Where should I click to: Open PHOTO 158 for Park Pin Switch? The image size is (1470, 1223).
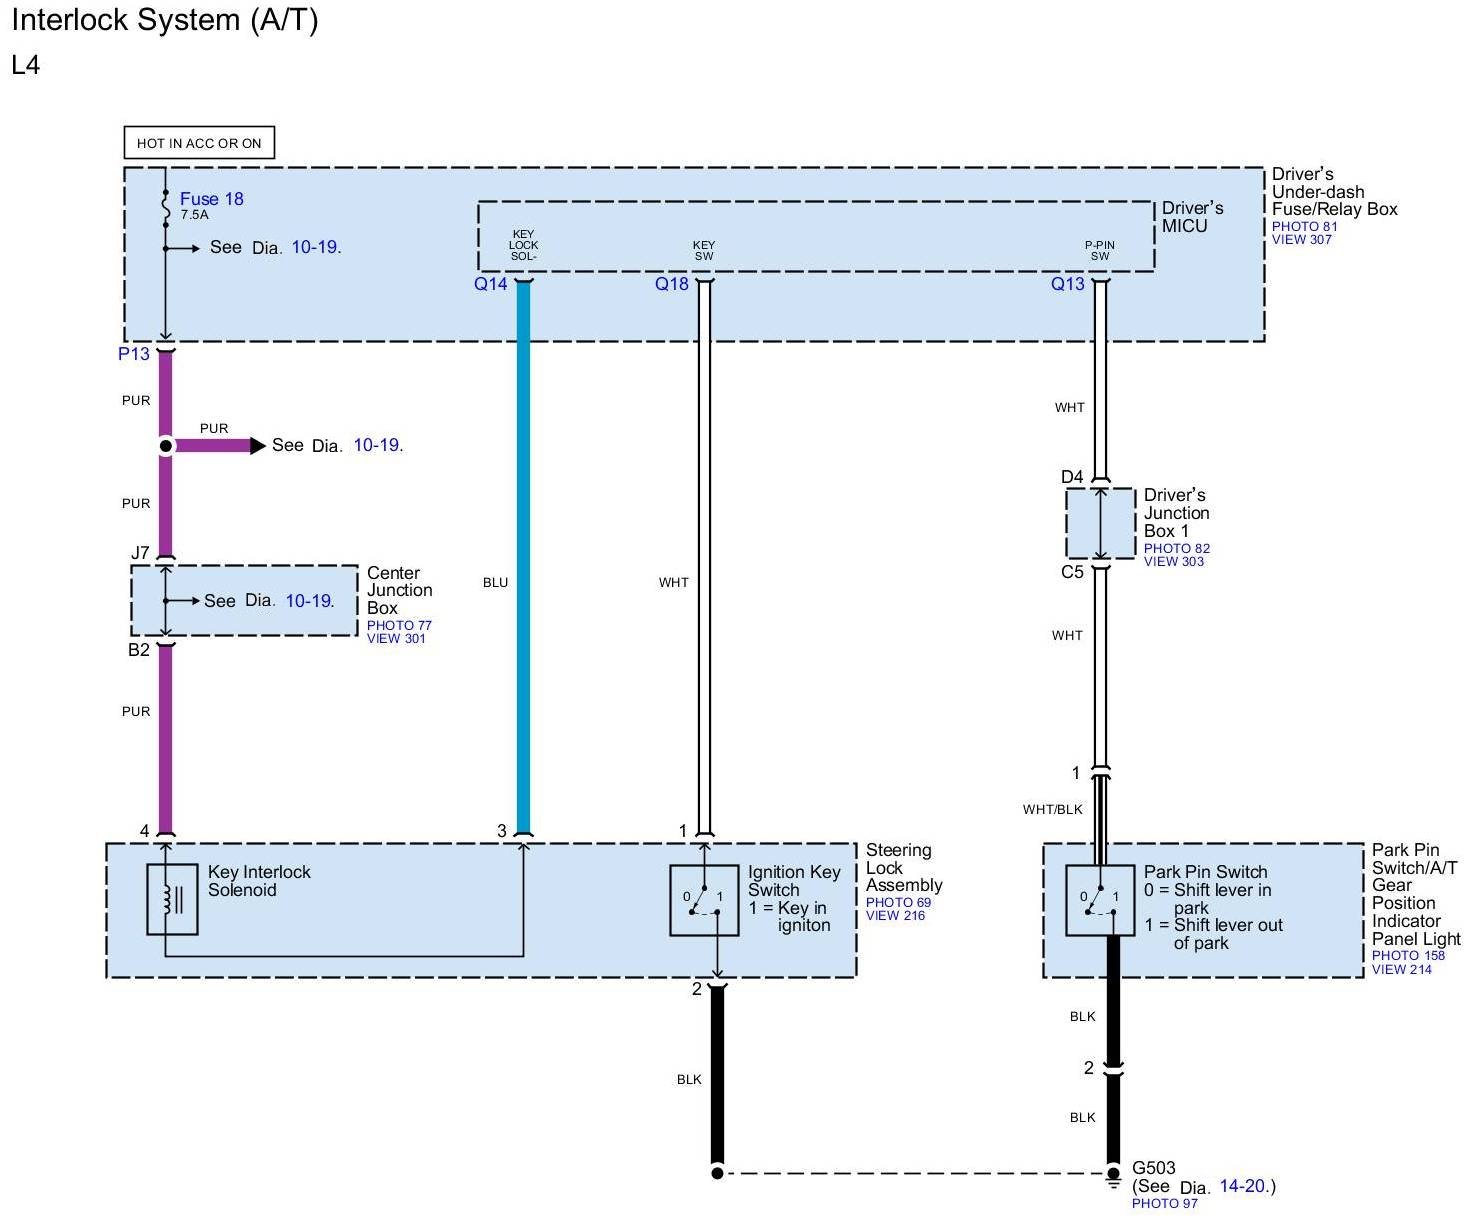pyautogui.click(x=1408, y=956)
